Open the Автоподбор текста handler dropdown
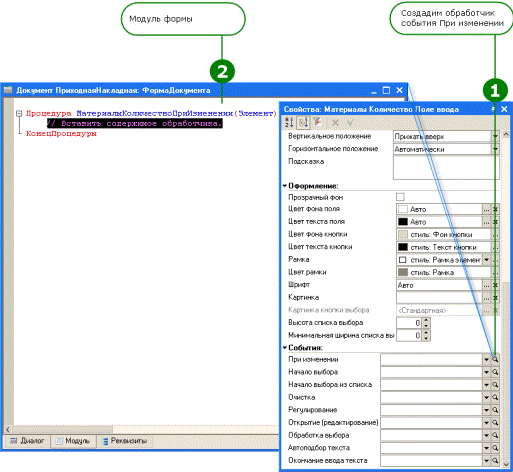This screenshot has height=472, width=513. click(x=487, y=448)
